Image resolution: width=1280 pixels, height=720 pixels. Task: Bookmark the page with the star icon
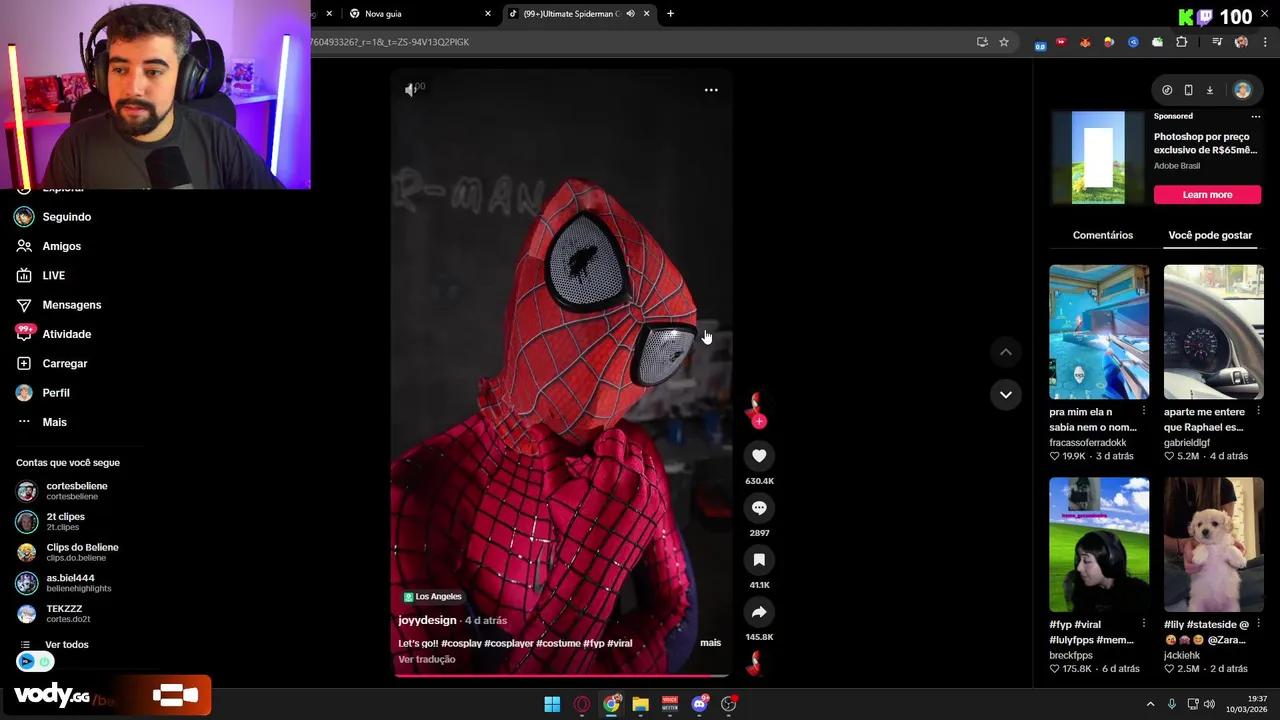pos(1004,42)
